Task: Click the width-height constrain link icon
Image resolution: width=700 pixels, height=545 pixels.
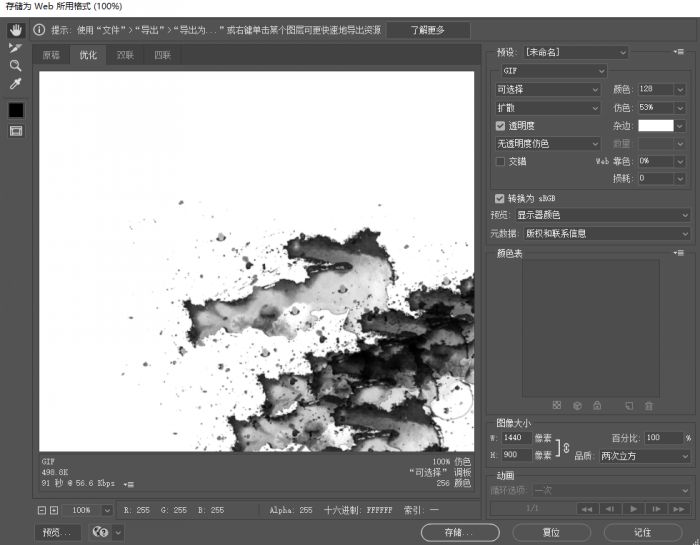Action: pyautogui.click(x=566, y=447)
